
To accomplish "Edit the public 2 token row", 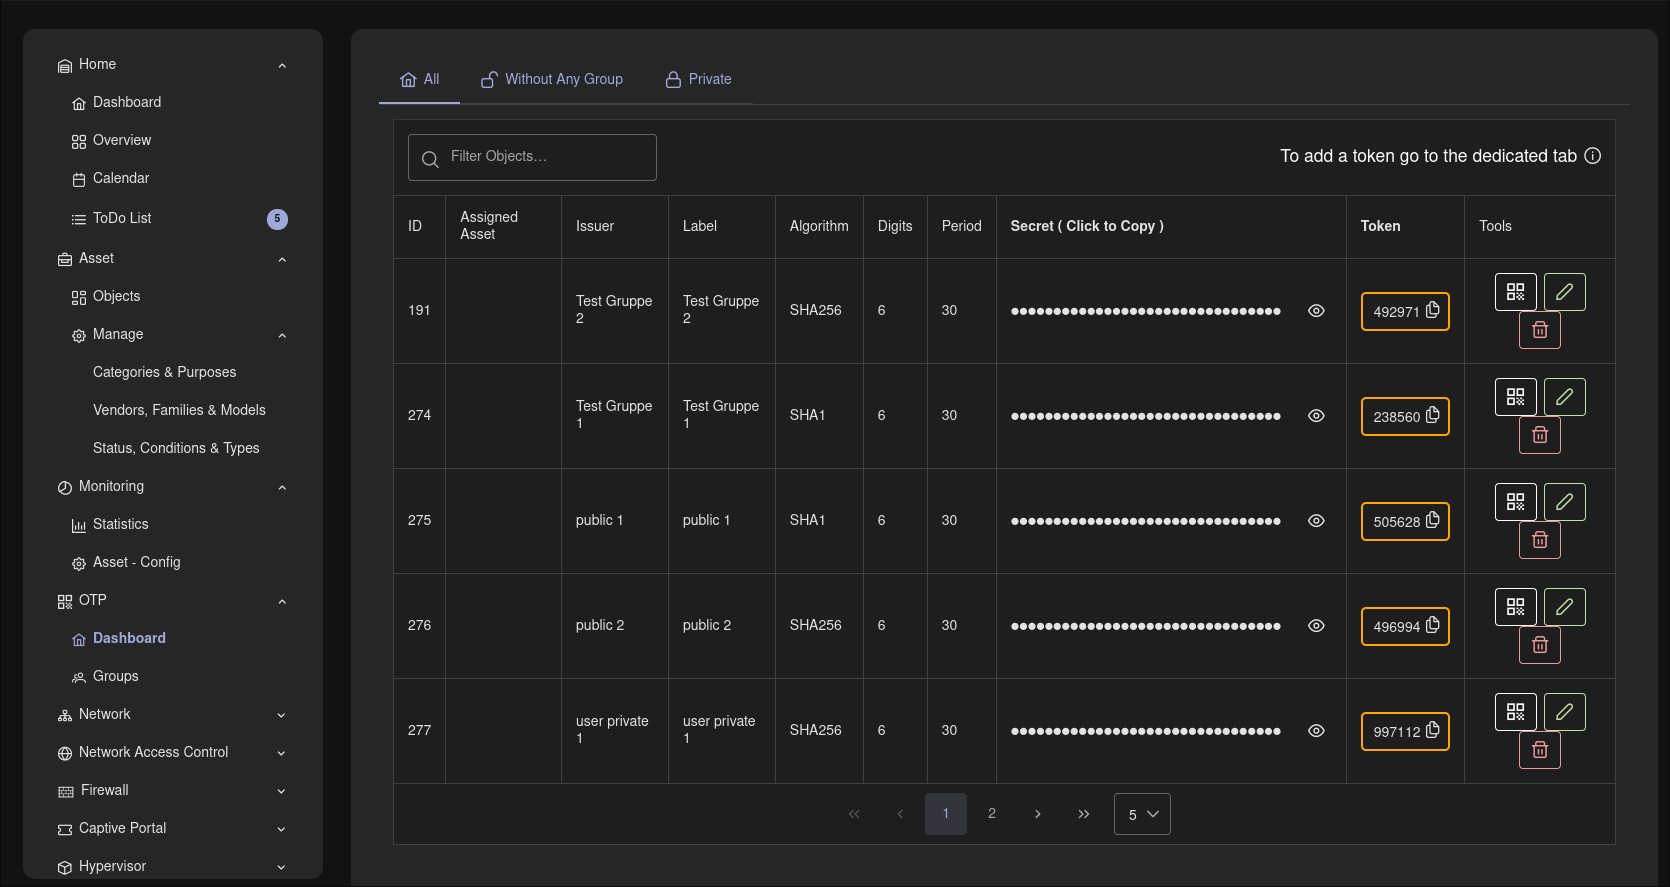I will pos(1564,607).
